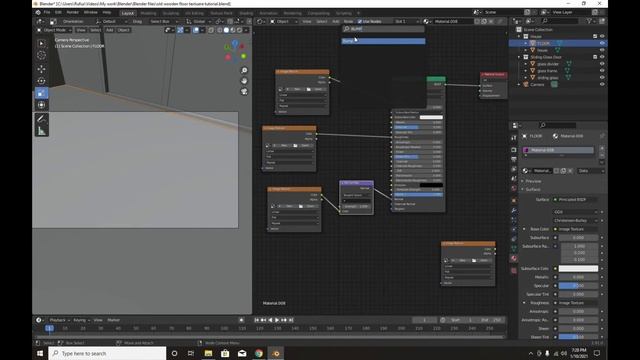Open Blender from the Windows taskbar
Viewport: 640px width, 360px height.
coord(276,353)
